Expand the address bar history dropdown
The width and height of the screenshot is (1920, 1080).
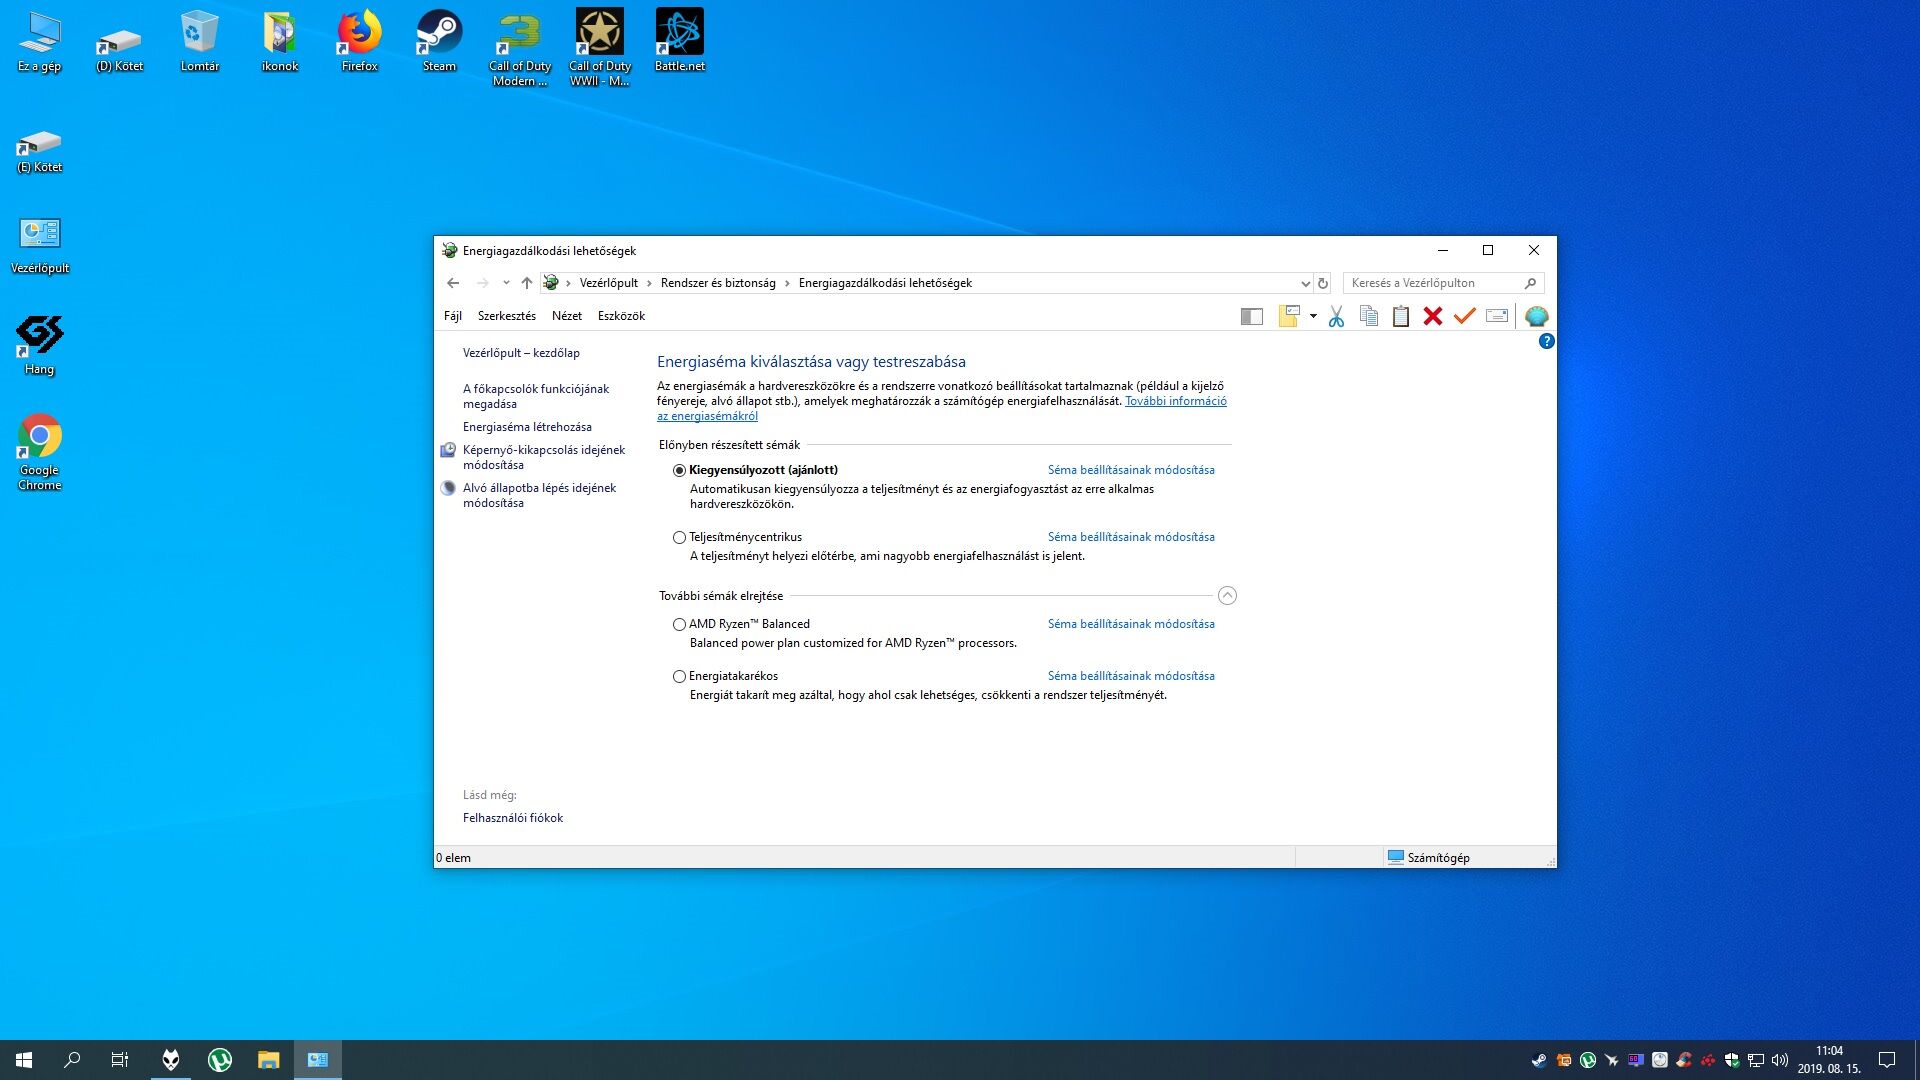pyautogui.click(x=1305, y=283)
